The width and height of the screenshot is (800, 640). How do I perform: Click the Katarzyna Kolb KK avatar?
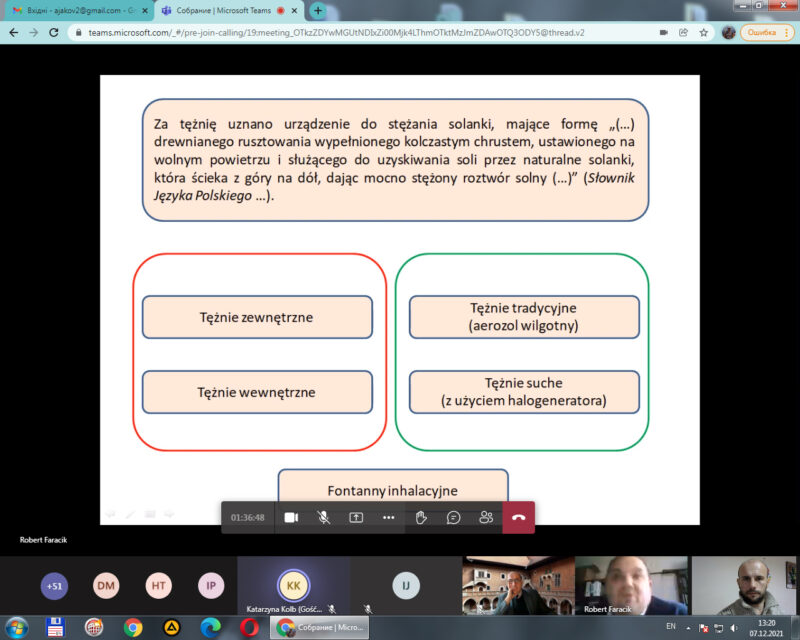pos(293,584)
